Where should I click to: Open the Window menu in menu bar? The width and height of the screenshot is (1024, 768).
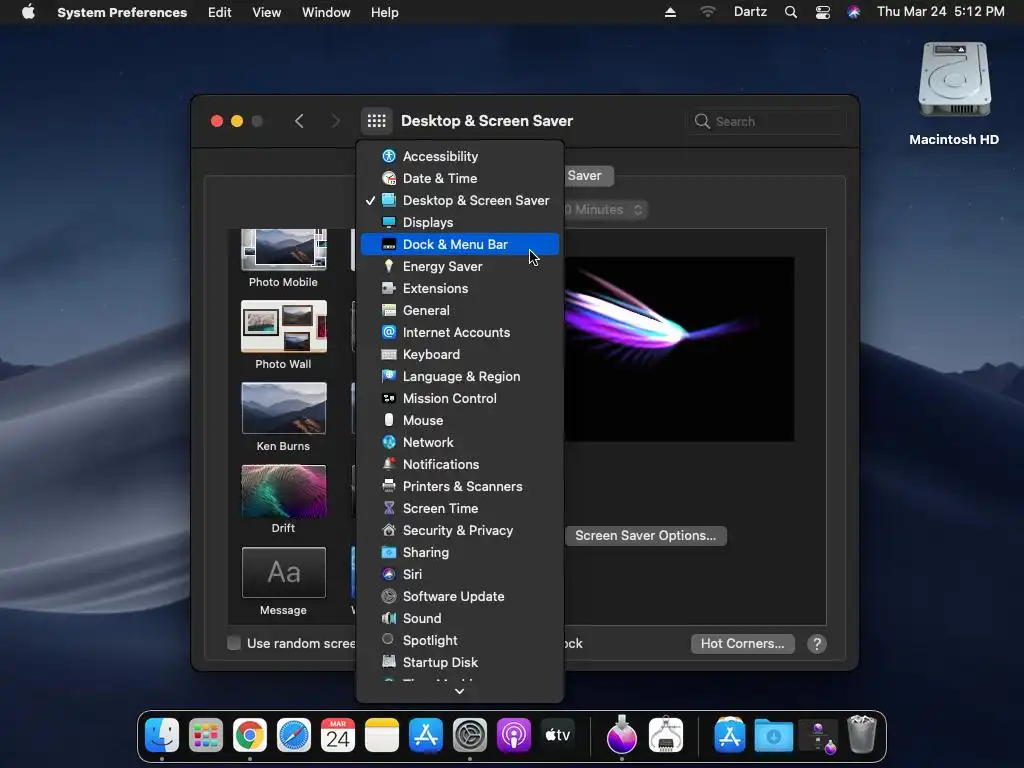[326, 12]
